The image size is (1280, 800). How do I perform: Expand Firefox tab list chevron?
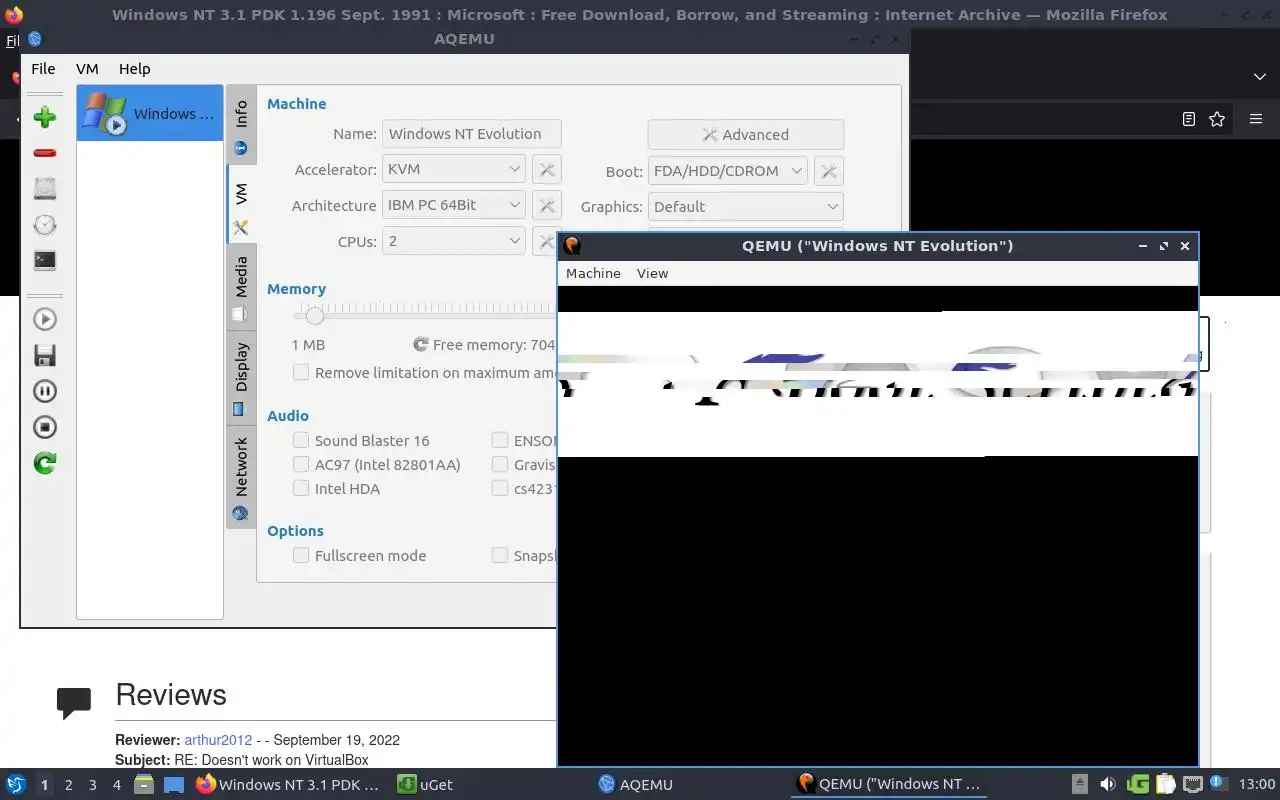(x=1259, y=77)
